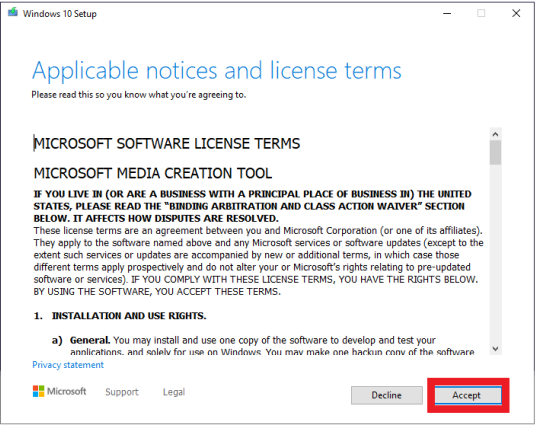
Task: Click the Accept button
Action: (x=468, y=395)
